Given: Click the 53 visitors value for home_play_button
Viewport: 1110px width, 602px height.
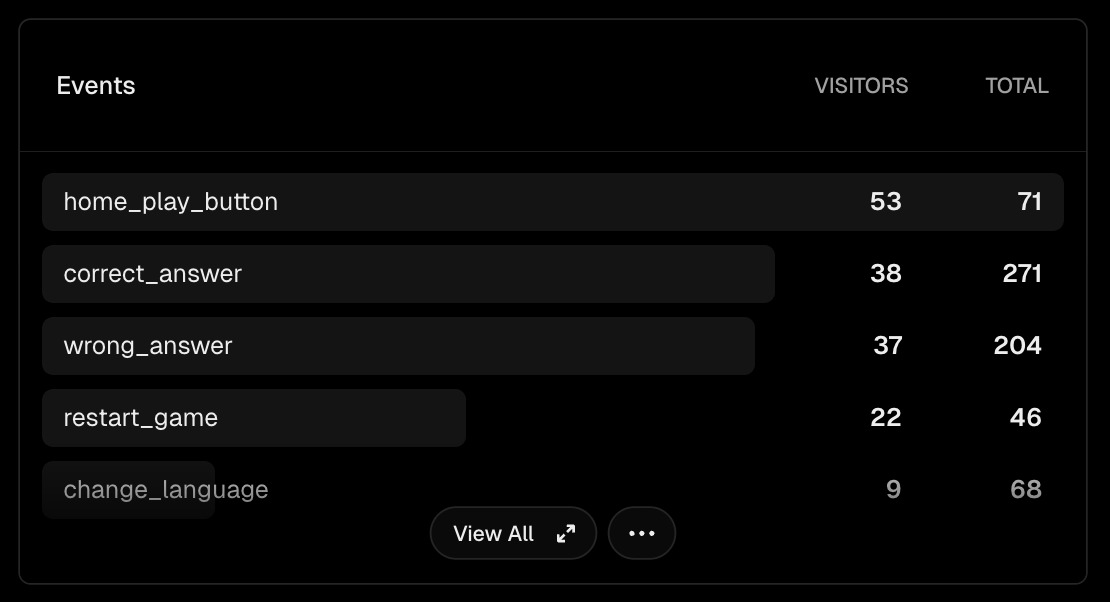Looking at the screenshot, I should click(886, 202).
